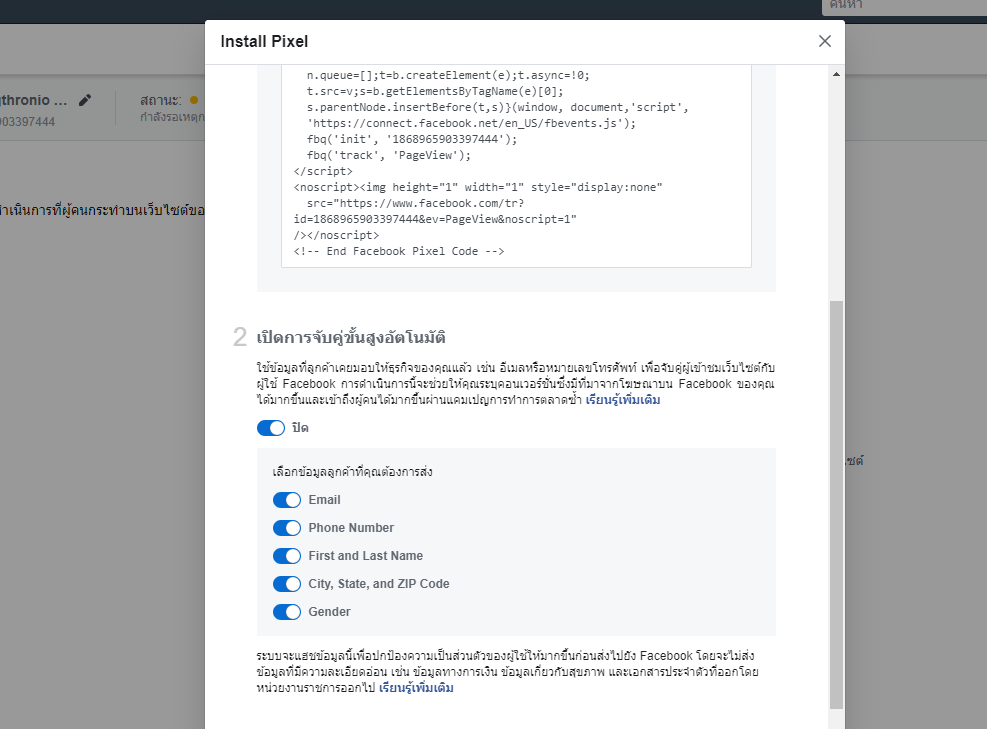Click the fbq('init', '1868965903397444') code line
987x729 pixels.
[x=412, y=139]
